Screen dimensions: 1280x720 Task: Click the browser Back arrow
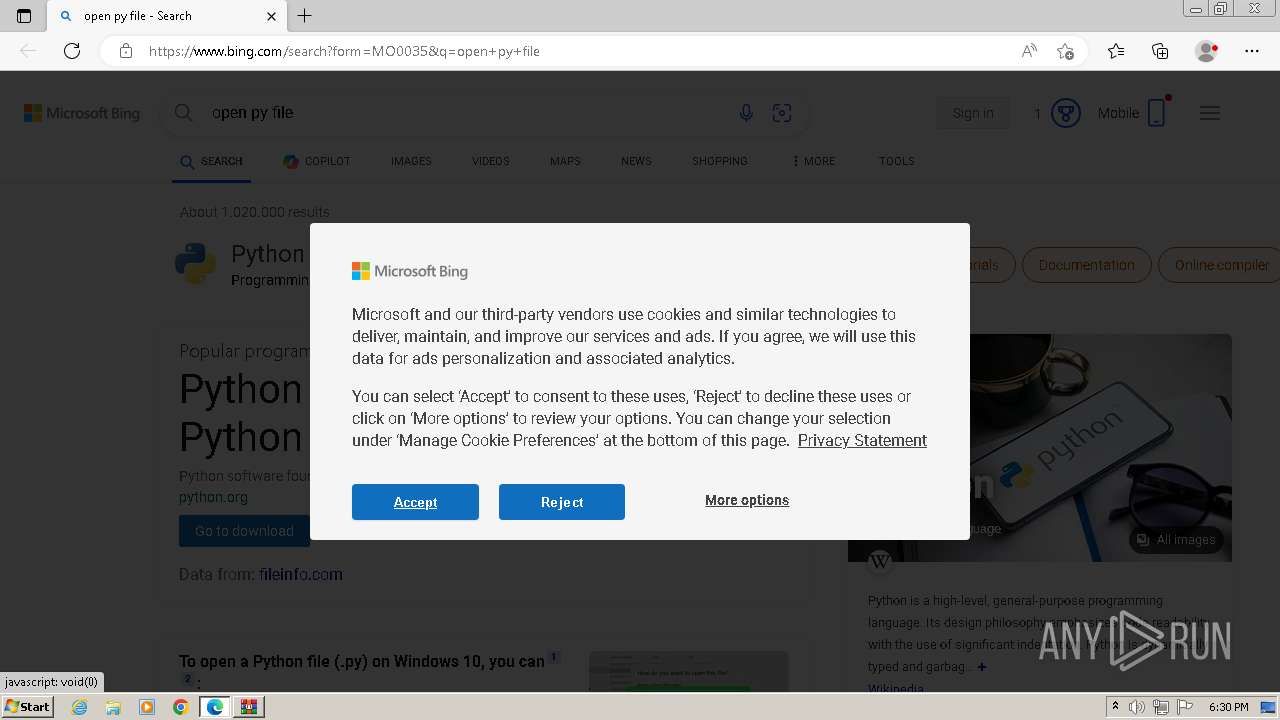(28, 51)
